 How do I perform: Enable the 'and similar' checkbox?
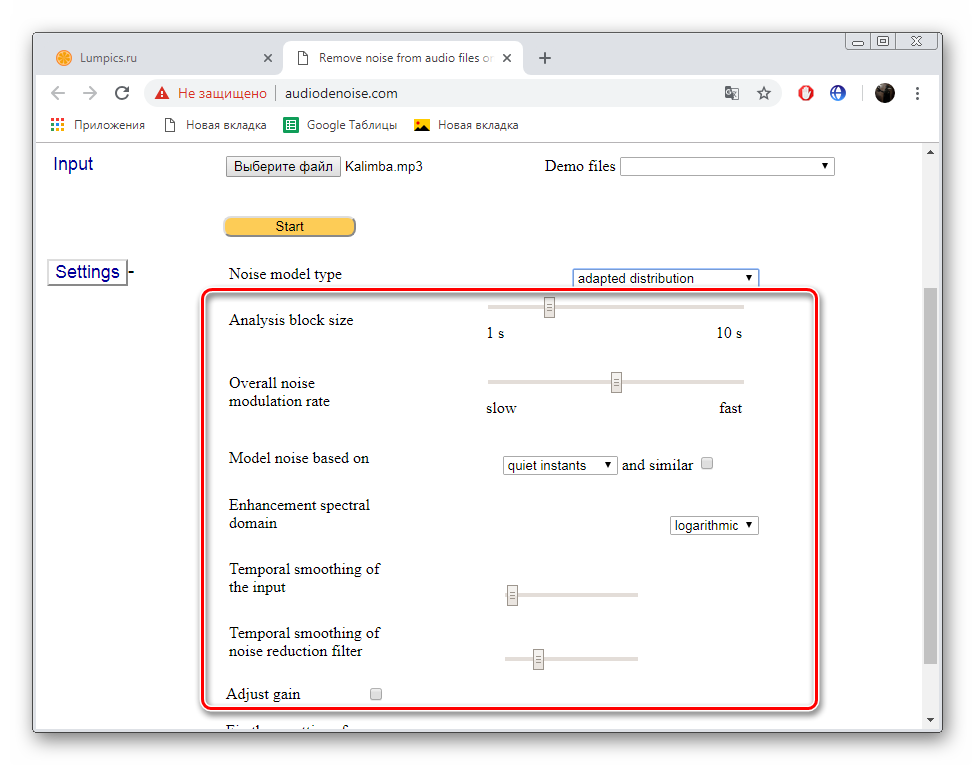707,464
